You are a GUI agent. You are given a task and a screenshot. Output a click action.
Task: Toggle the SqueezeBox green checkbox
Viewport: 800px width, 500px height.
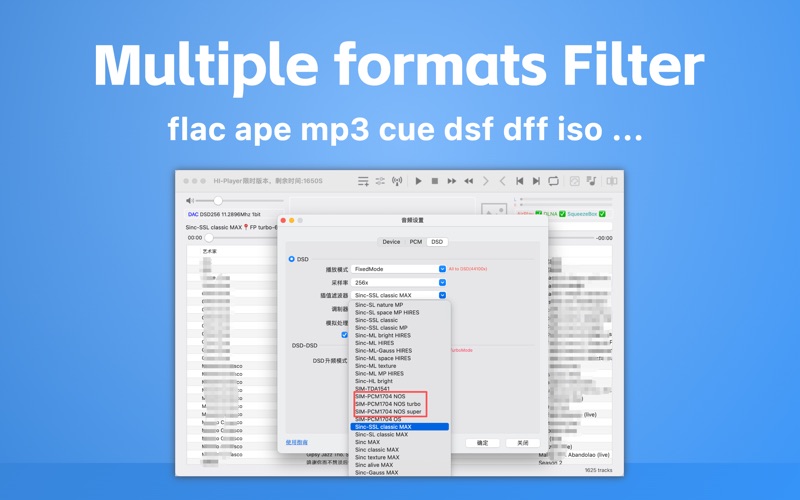[x=602, y=214]
